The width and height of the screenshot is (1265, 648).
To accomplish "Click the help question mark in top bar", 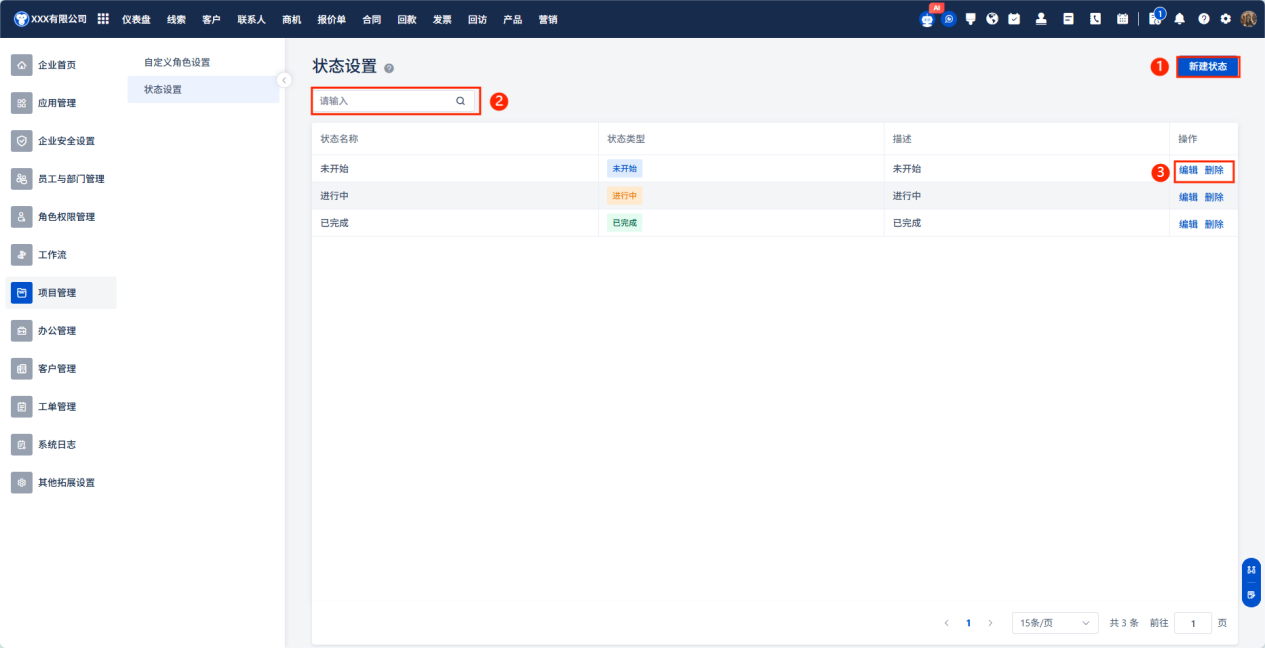I will coord(1203,19).
